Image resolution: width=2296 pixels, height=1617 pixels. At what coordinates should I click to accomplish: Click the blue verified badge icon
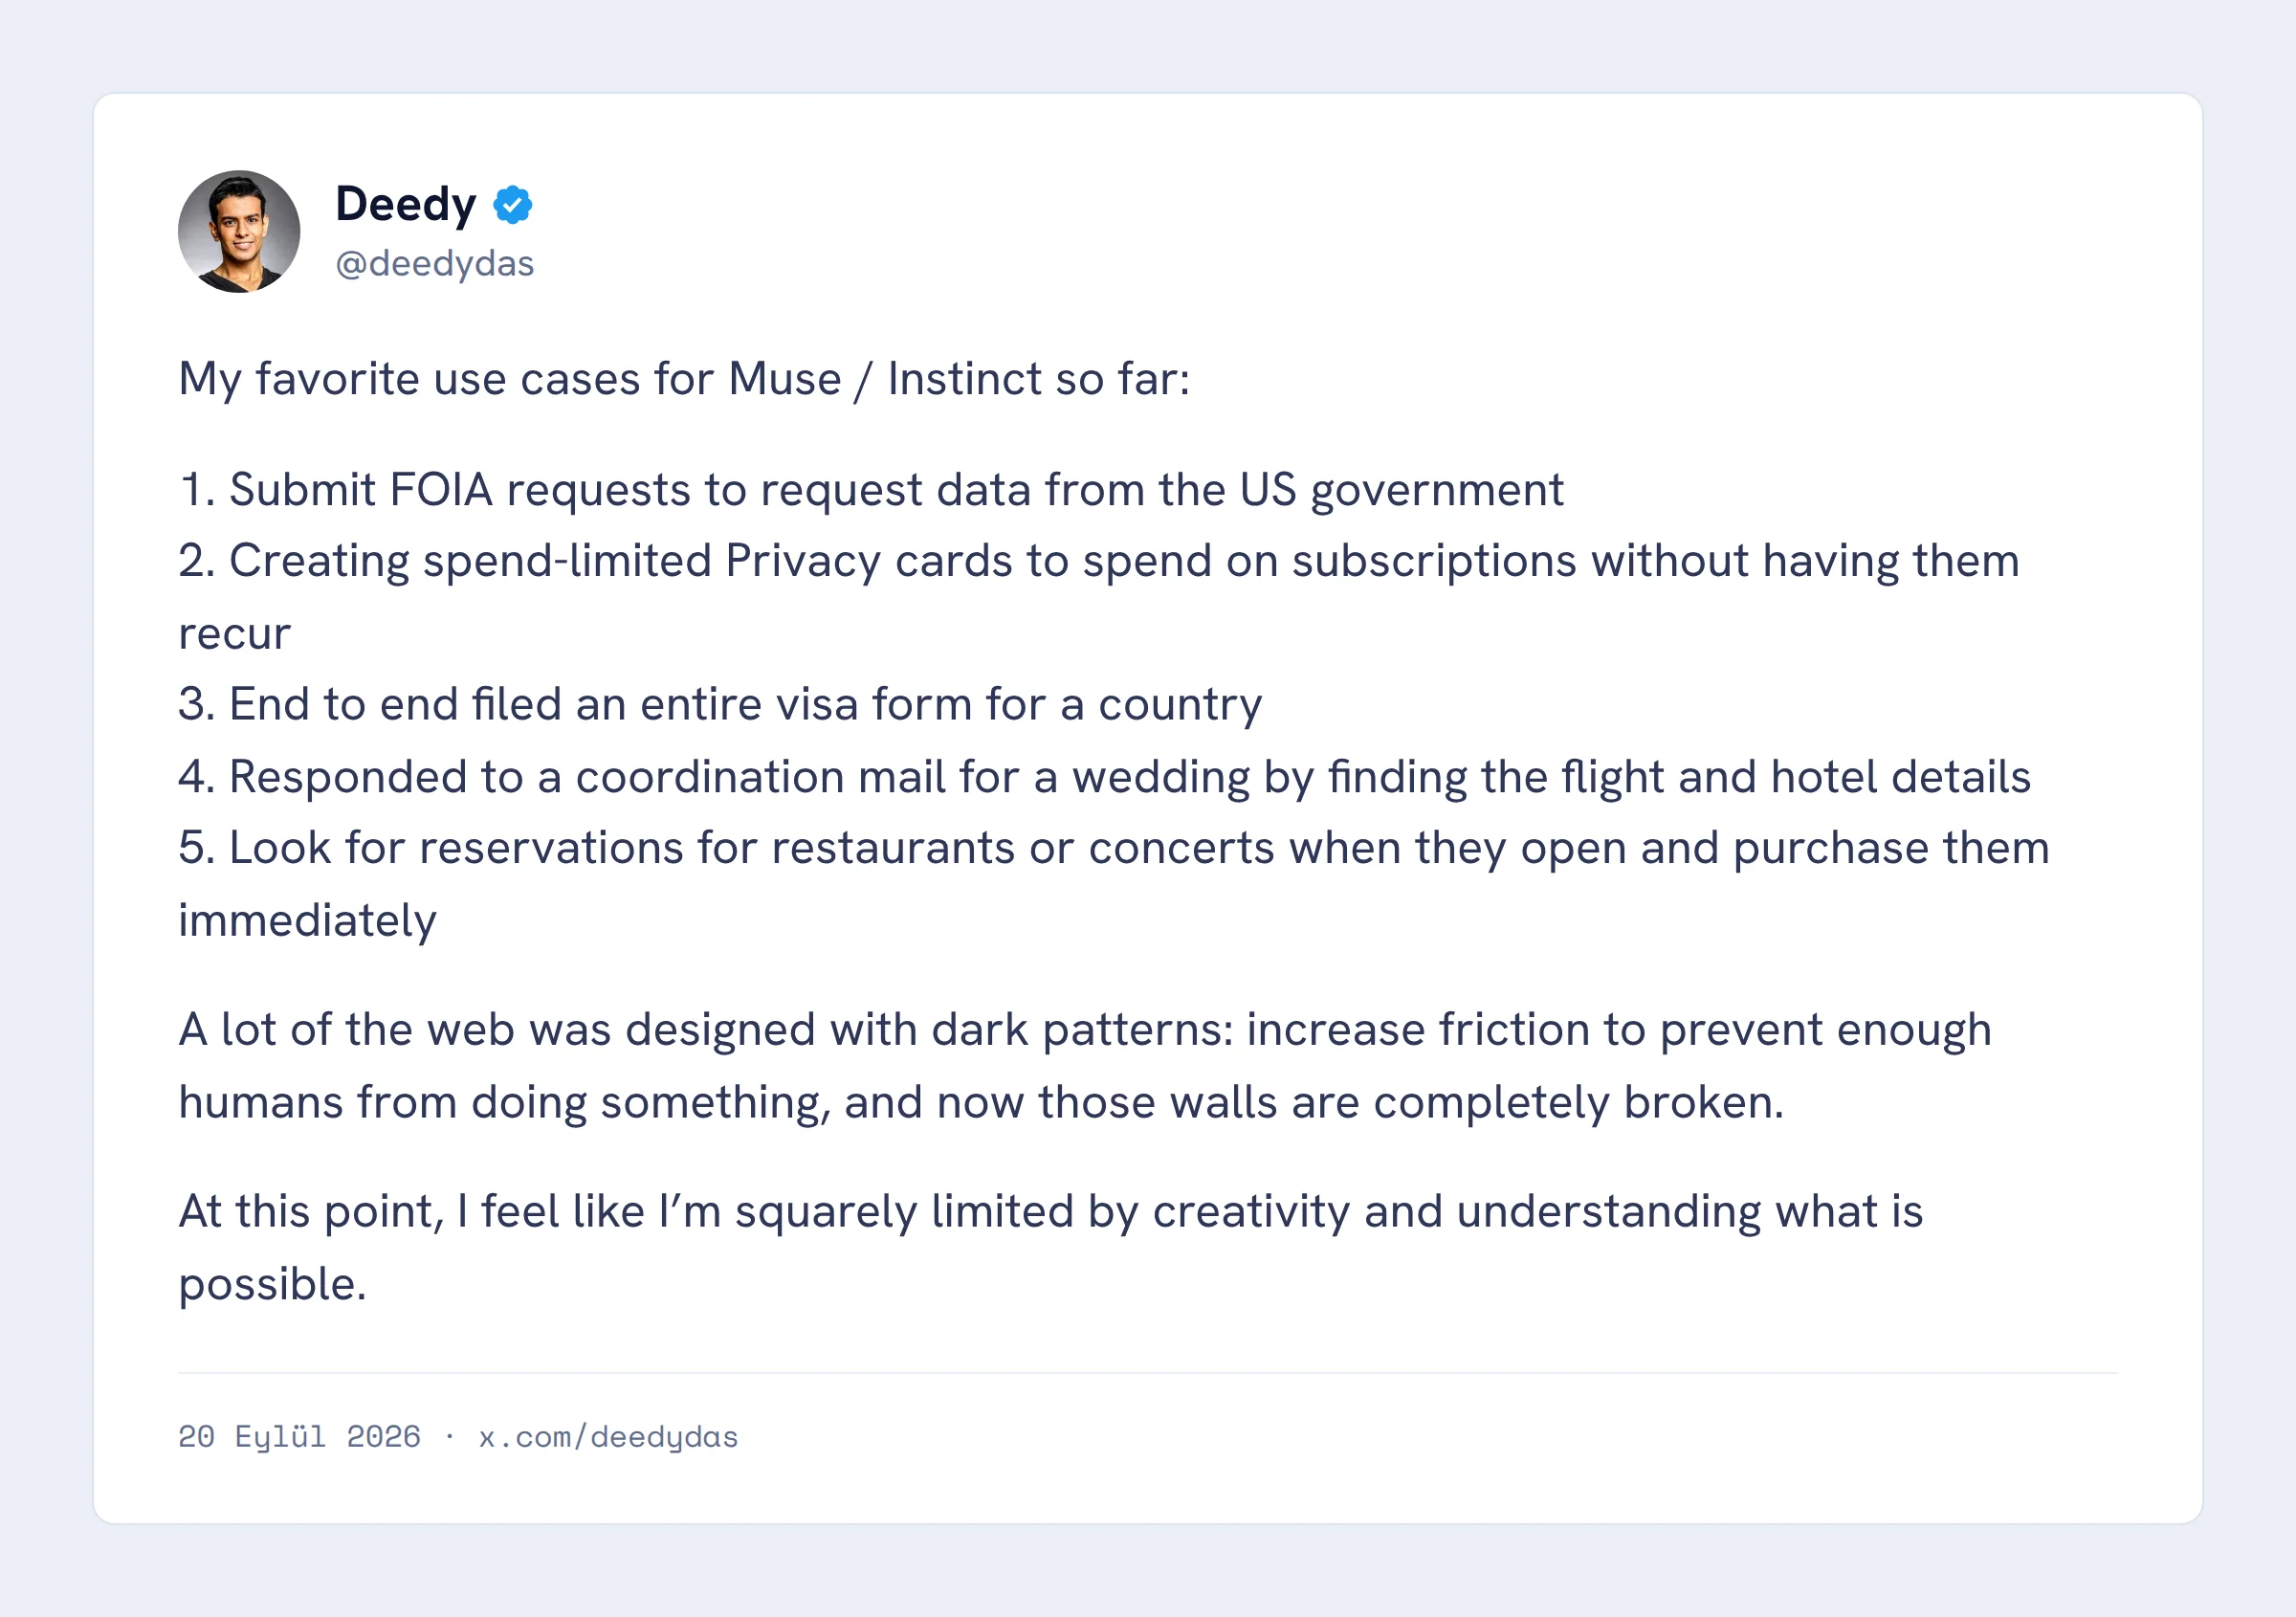click(513, 205)
